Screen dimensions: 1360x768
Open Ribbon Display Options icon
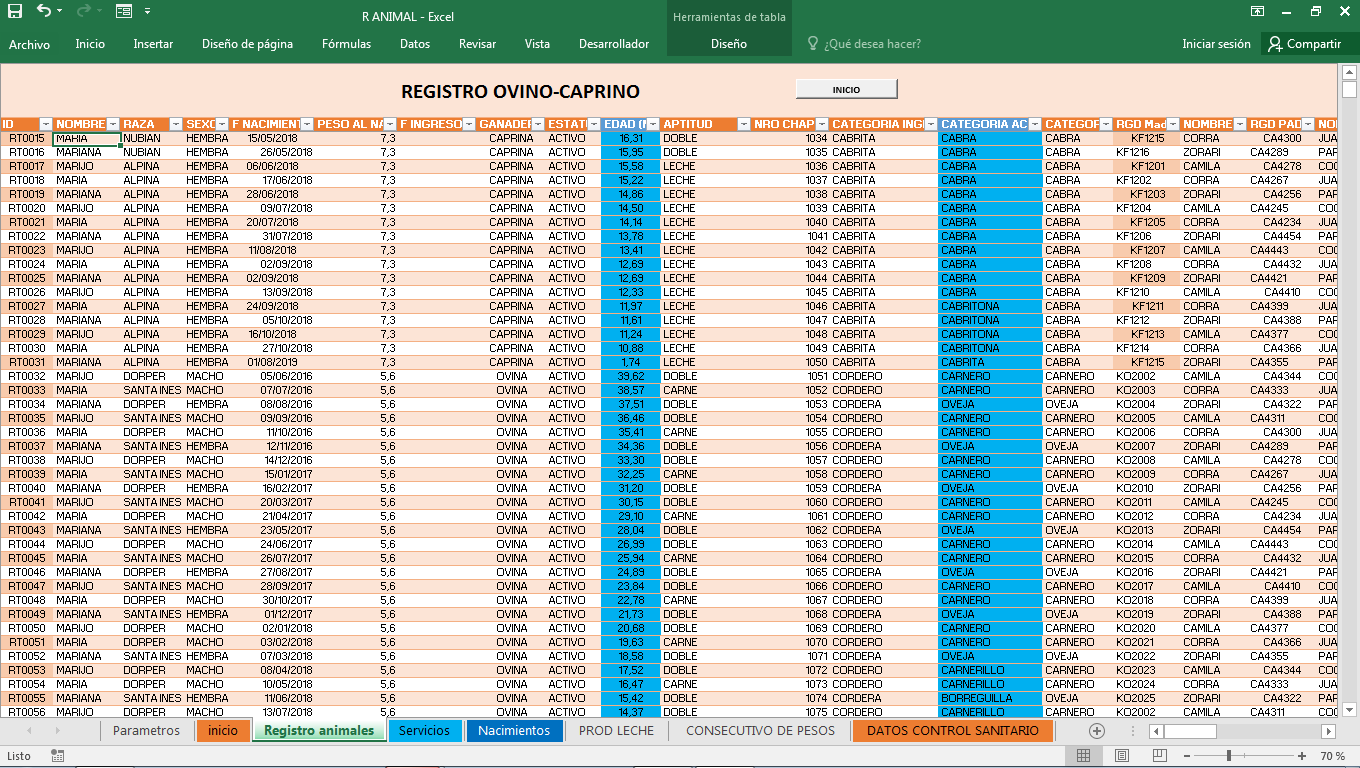pyautogui.click(x=1257, y=12)
